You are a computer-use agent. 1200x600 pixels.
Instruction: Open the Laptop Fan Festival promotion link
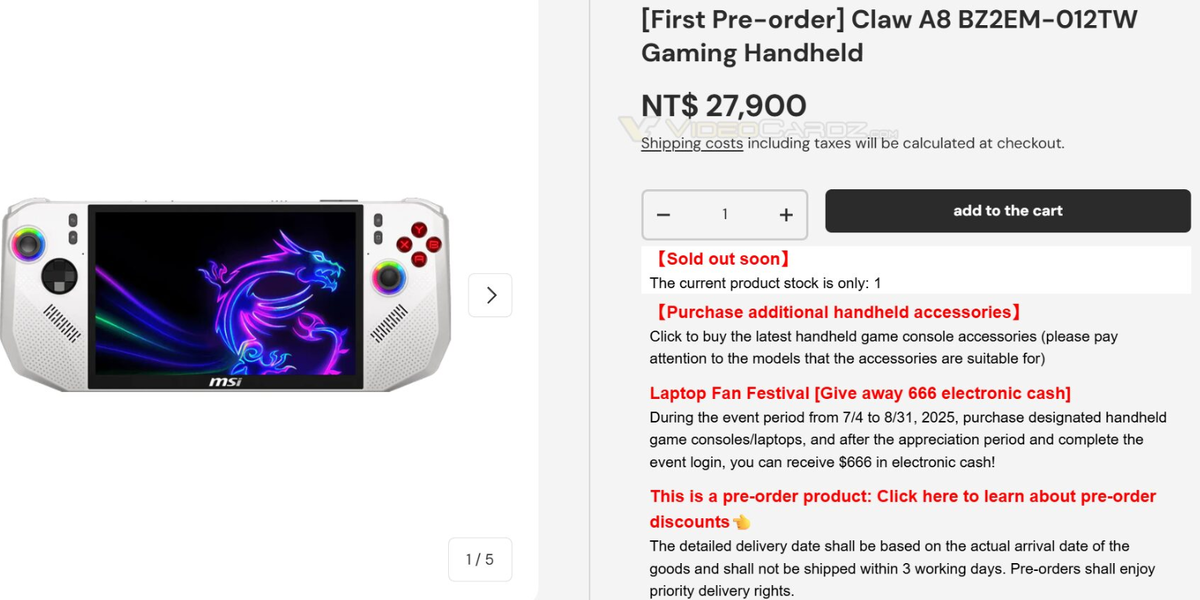click(x=860, y=393)
